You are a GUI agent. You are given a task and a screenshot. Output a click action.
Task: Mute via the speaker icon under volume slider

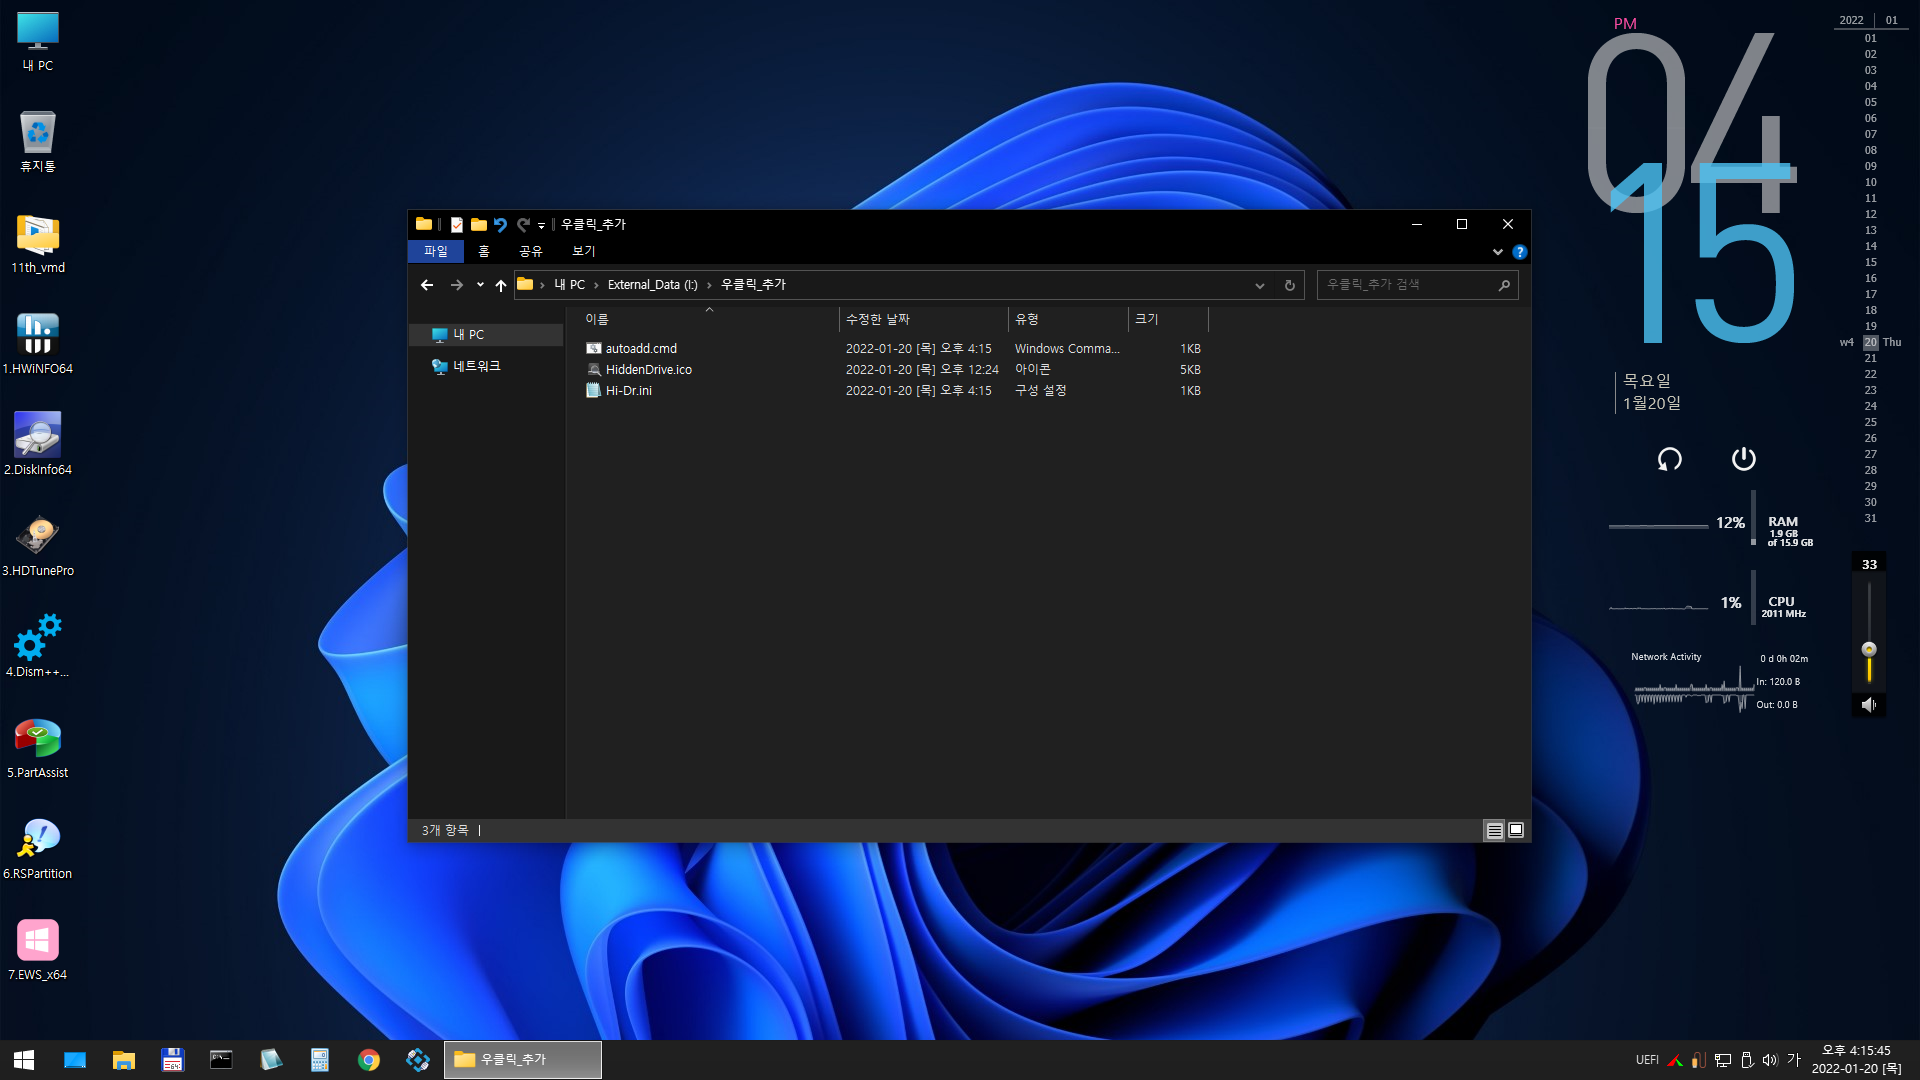1868,705
